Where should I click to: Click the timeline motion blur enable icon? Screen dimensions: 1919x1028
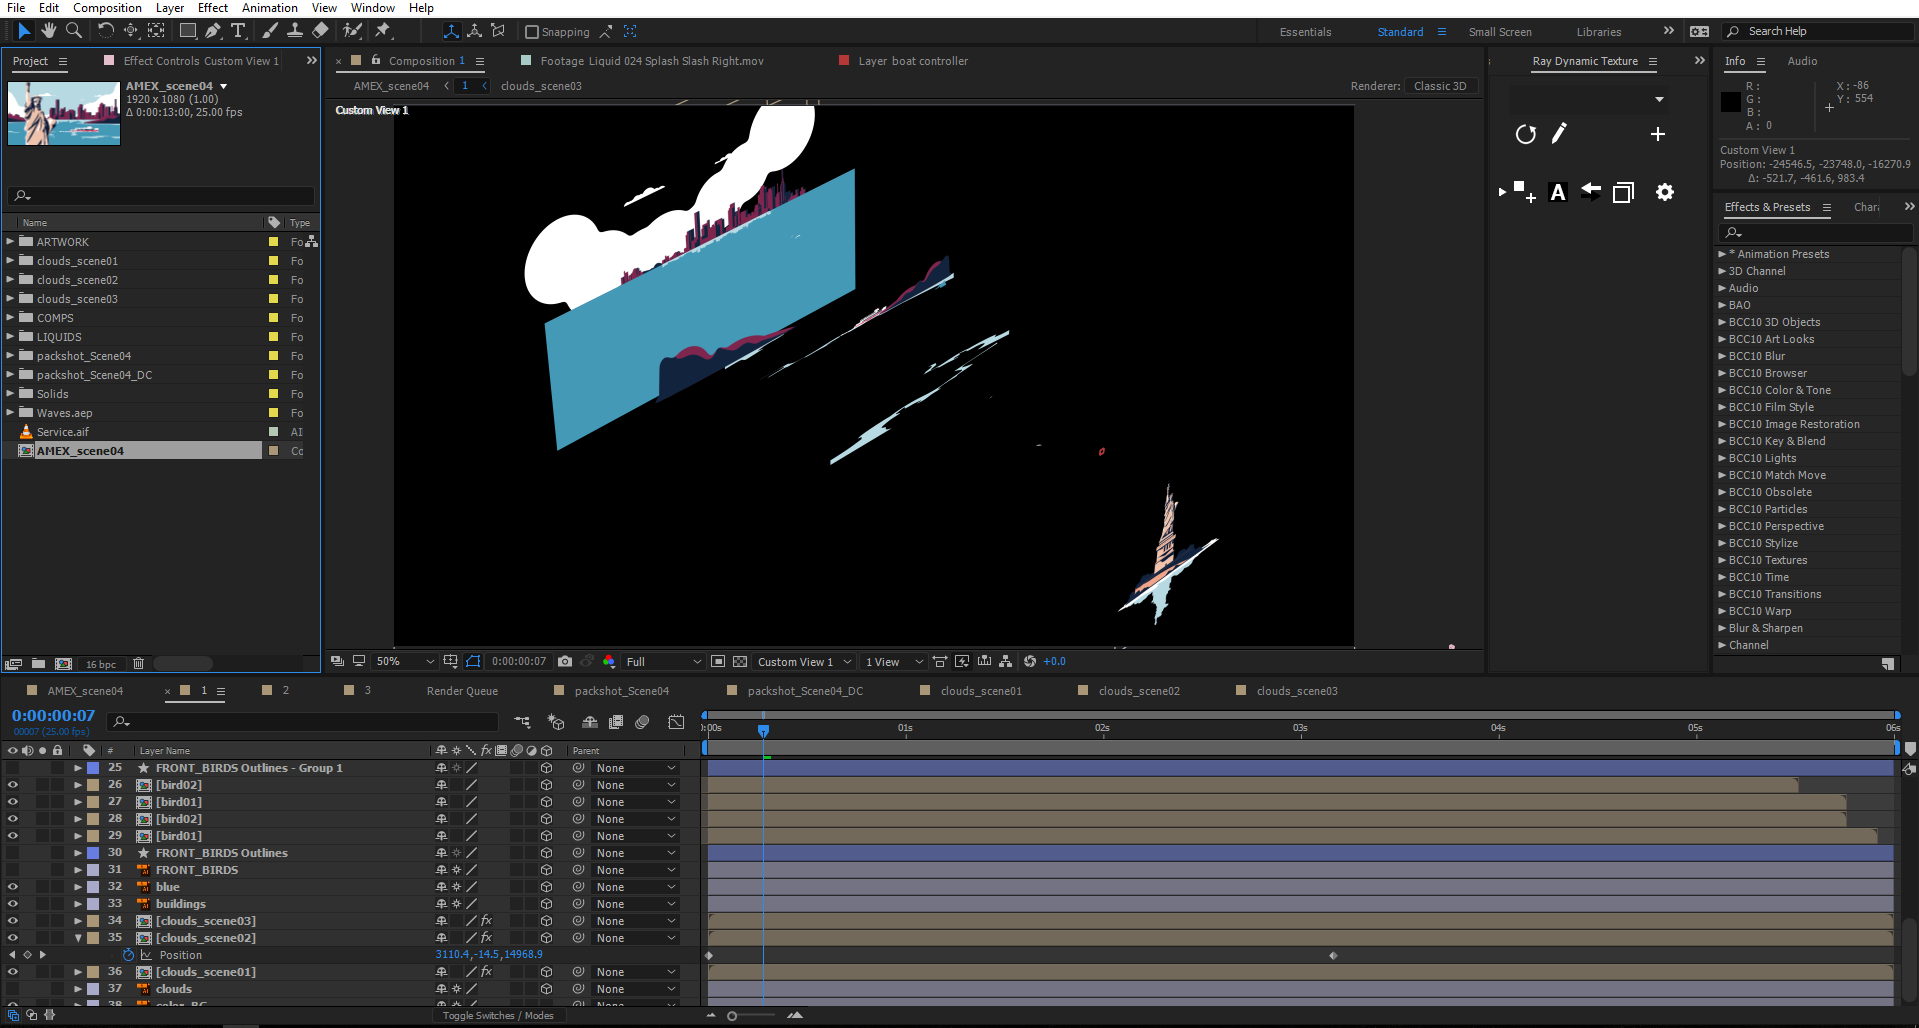(642, 722)
